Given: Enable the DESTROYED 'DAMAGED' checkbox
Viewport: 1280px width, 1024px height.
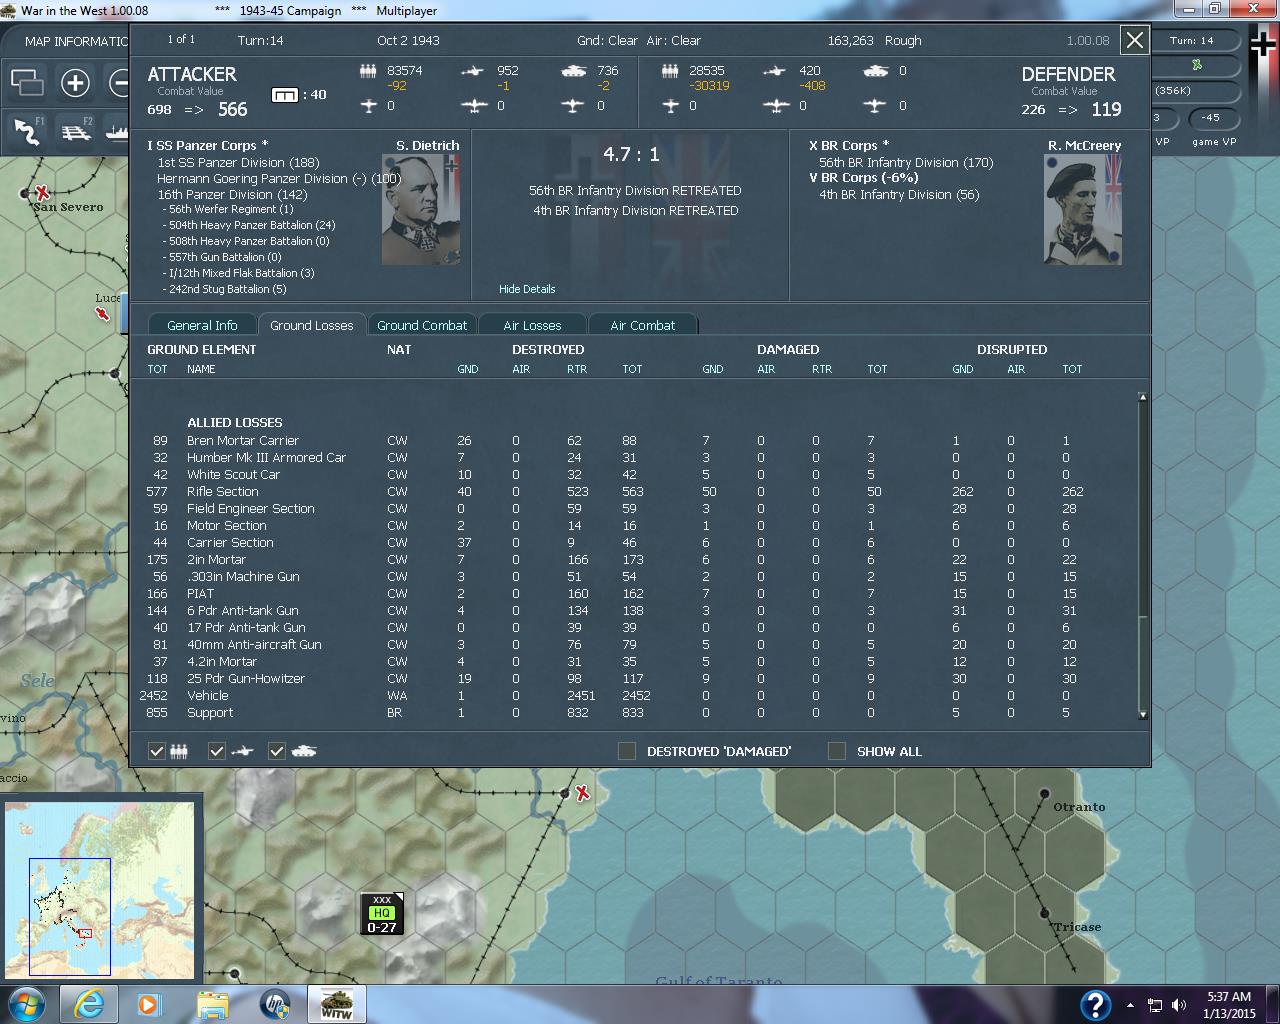Looking at the screenshot, I should point(627,751).
